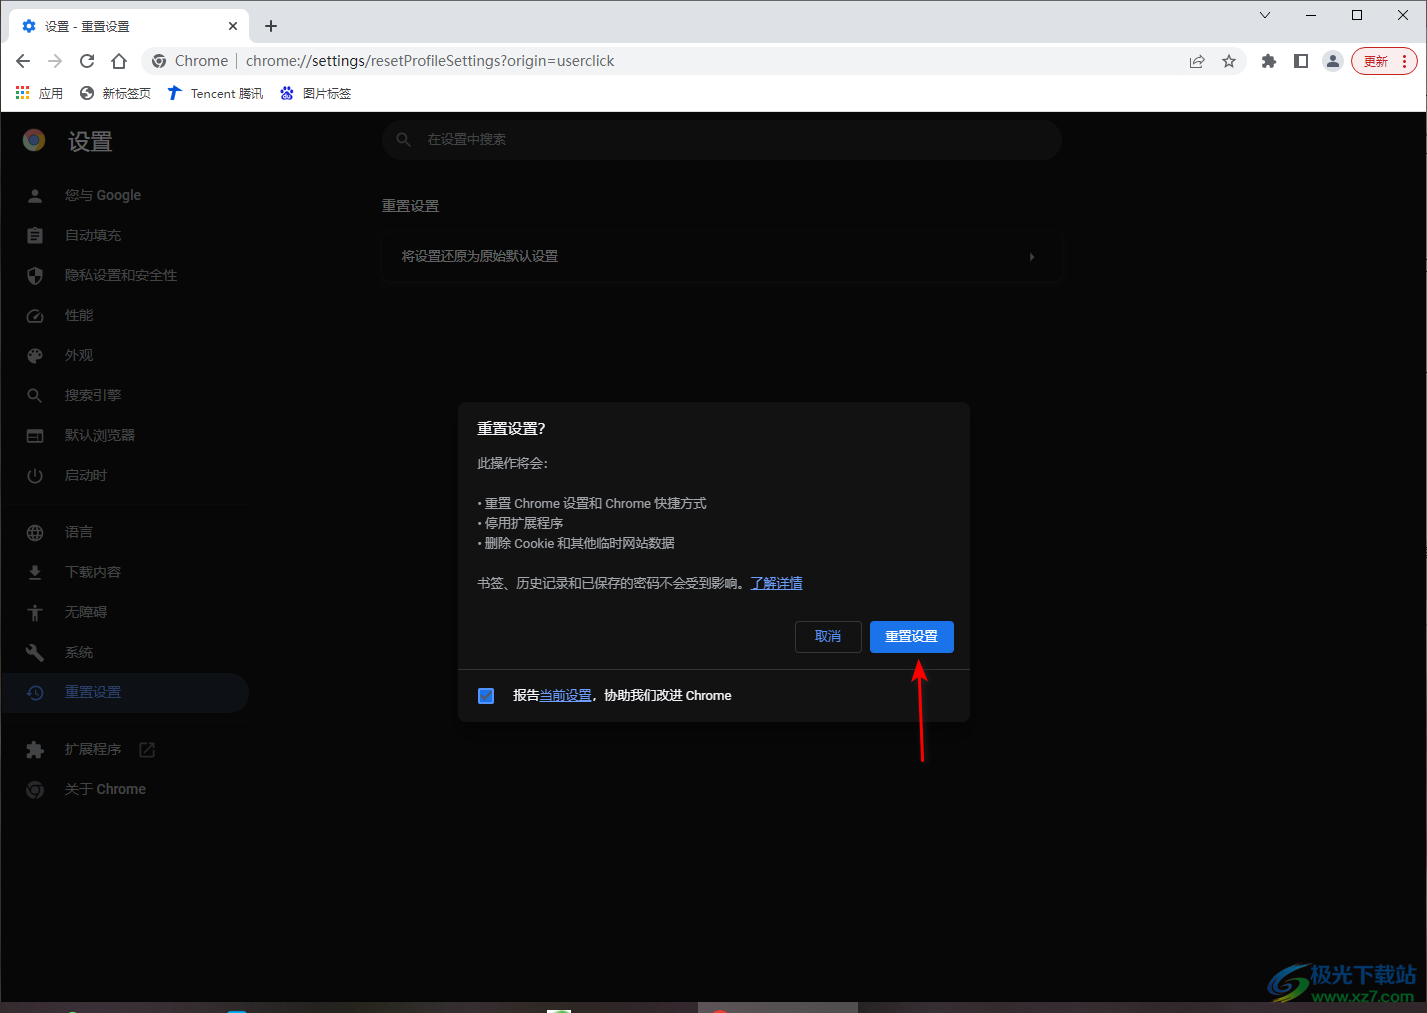This screenshot has width=1427, height=1013.
Task: Open the 应用 apps bookmark
Action: pyautogui.click(x=40, y=93)
